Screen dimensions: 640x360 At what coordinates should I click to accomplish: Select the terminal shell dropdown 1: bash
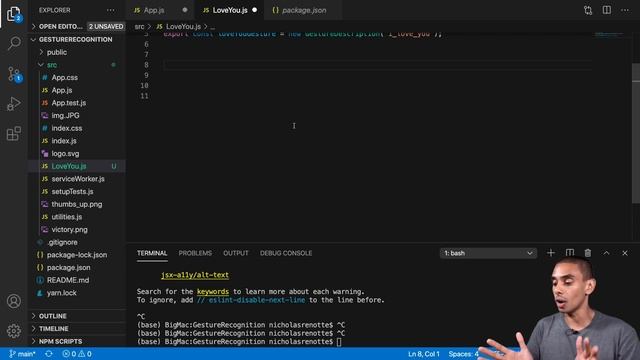click(x=488, y=253)
